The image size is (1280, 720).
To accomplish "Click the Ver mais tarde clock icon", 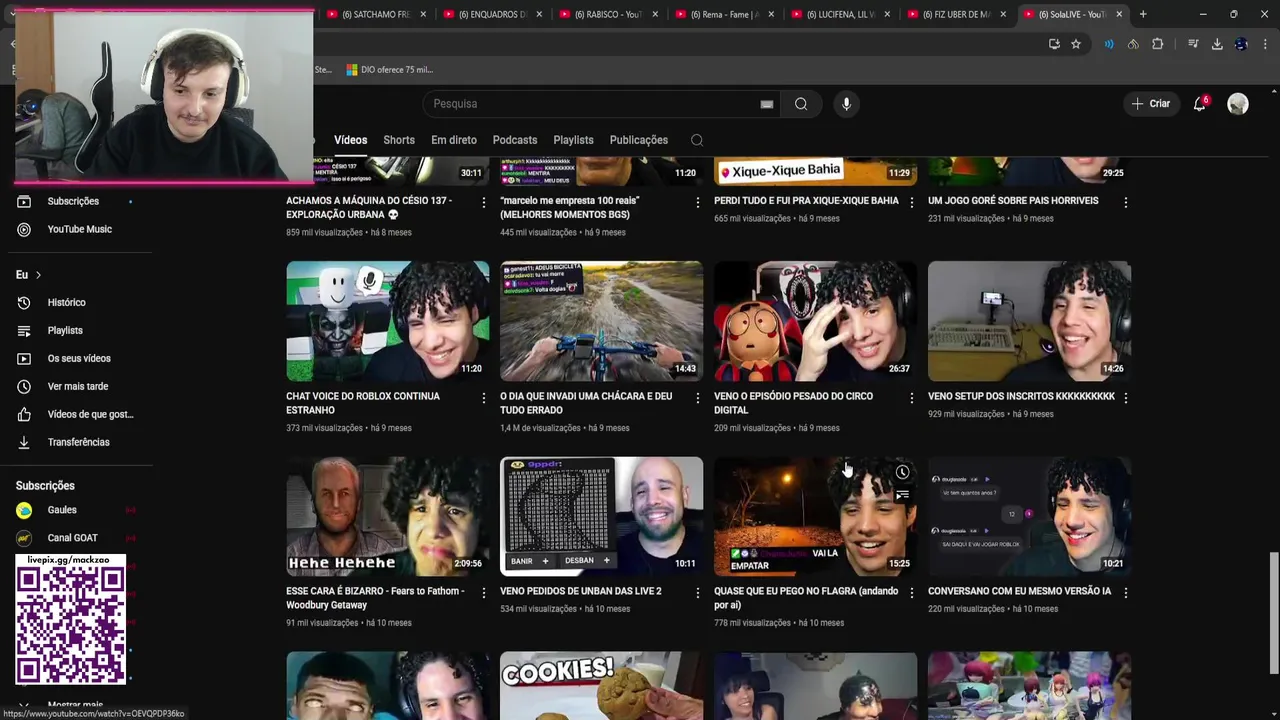I will 24,386.
